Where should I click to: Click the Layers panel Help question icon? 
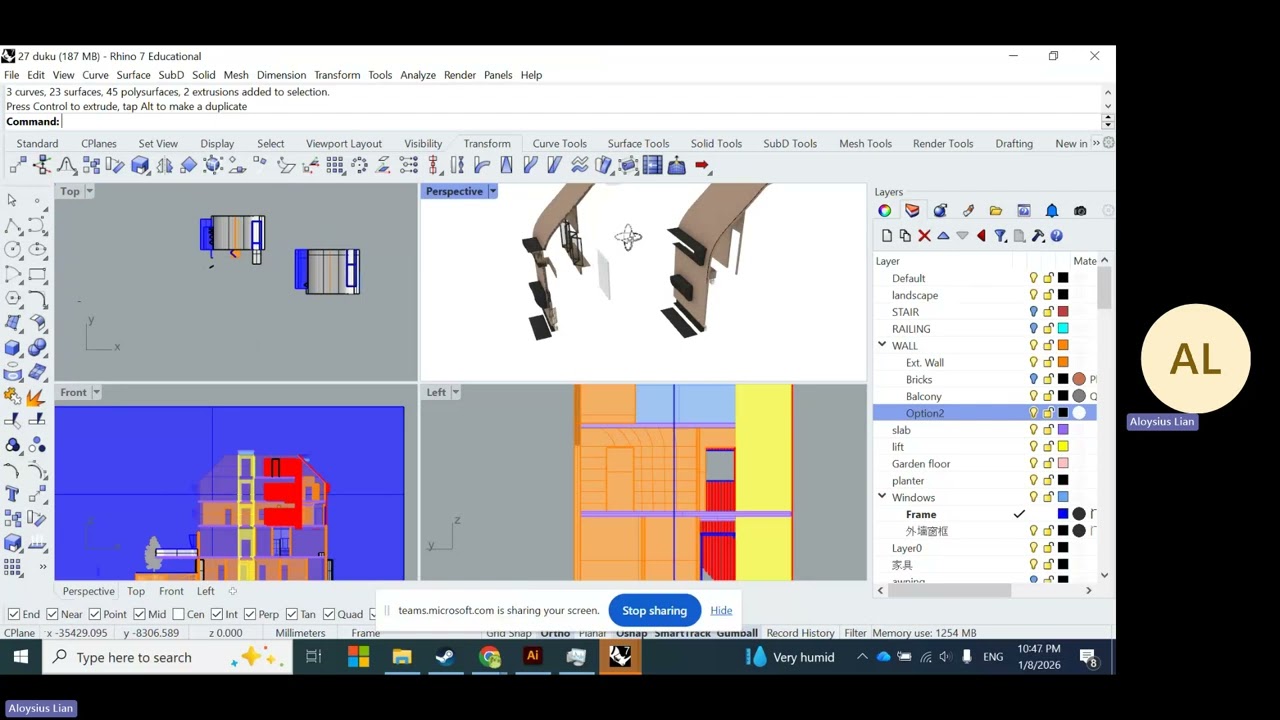tap(1056, 236)
